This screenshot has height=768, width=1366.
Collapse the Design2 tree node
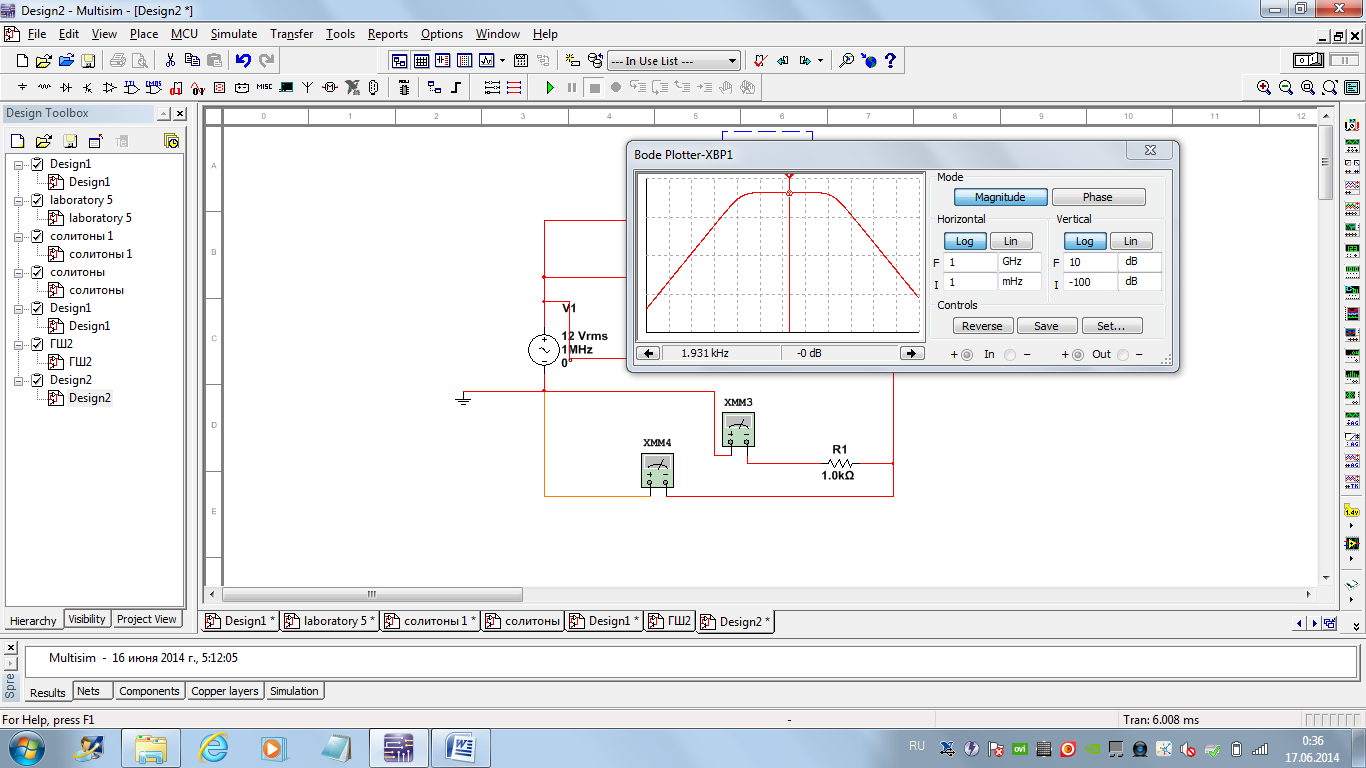click(x=20, y=380)
